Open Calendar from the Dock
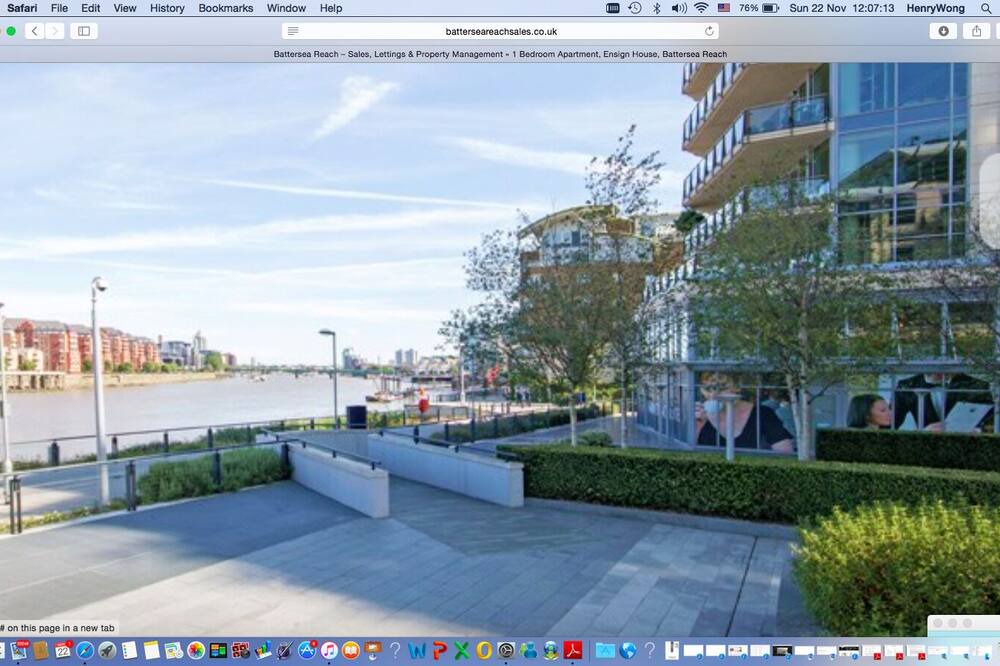 (x=62, y=650)
